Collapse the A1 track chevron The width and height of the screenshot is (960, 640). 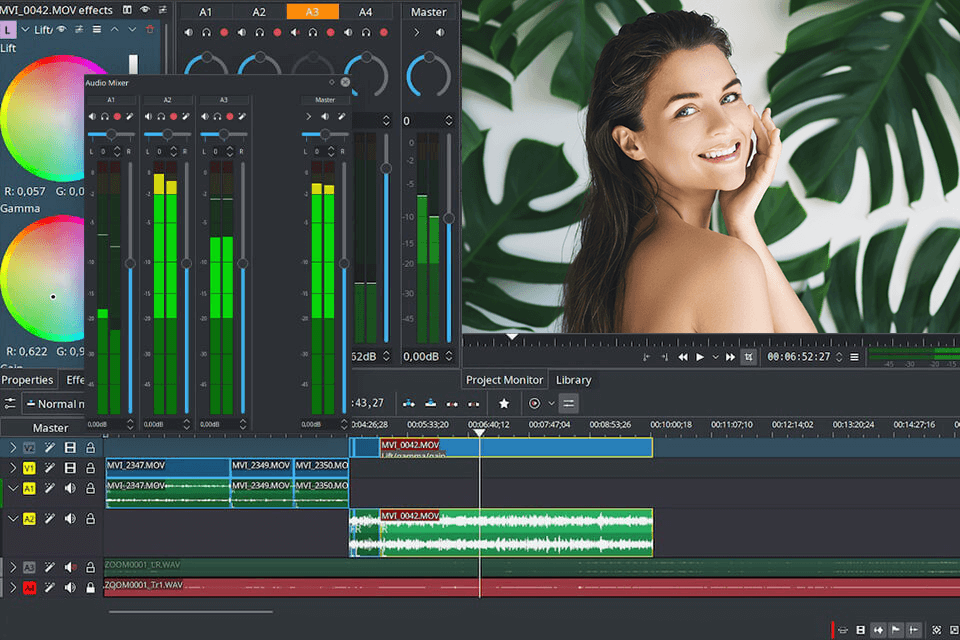[x=13, y=488]
